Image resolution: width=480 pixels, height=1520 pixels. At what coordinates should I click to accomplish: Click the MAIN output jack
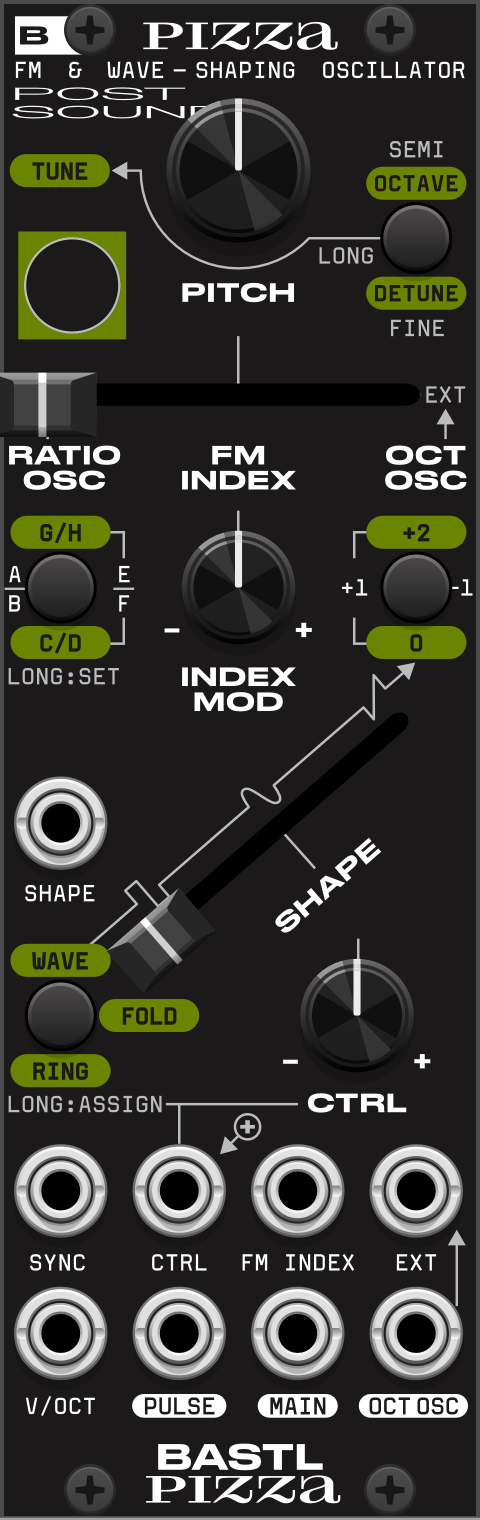click(297, 1334)
